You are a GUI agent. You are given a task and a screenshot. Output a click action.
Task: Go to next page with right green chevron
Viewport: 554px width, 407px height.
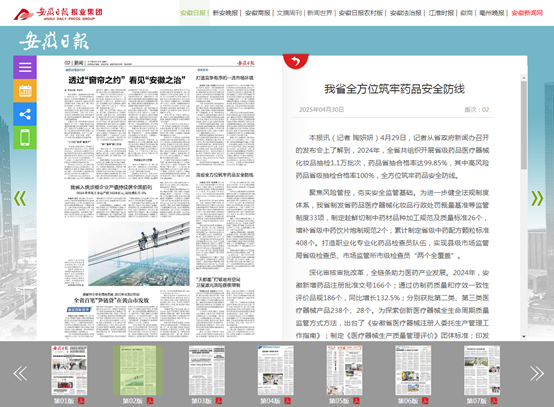click(537, 198)
